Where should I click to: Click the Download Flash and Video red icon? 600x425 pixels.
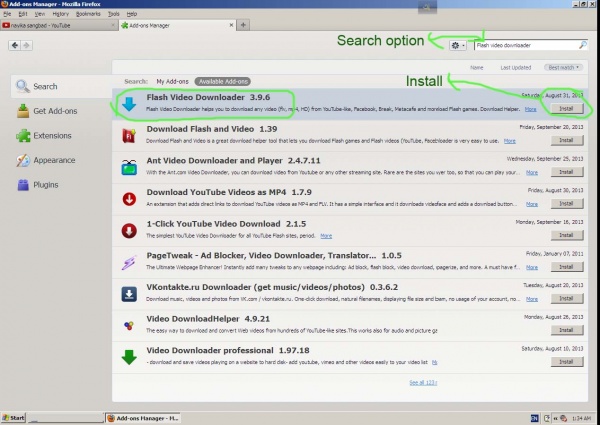pos(129,136)
